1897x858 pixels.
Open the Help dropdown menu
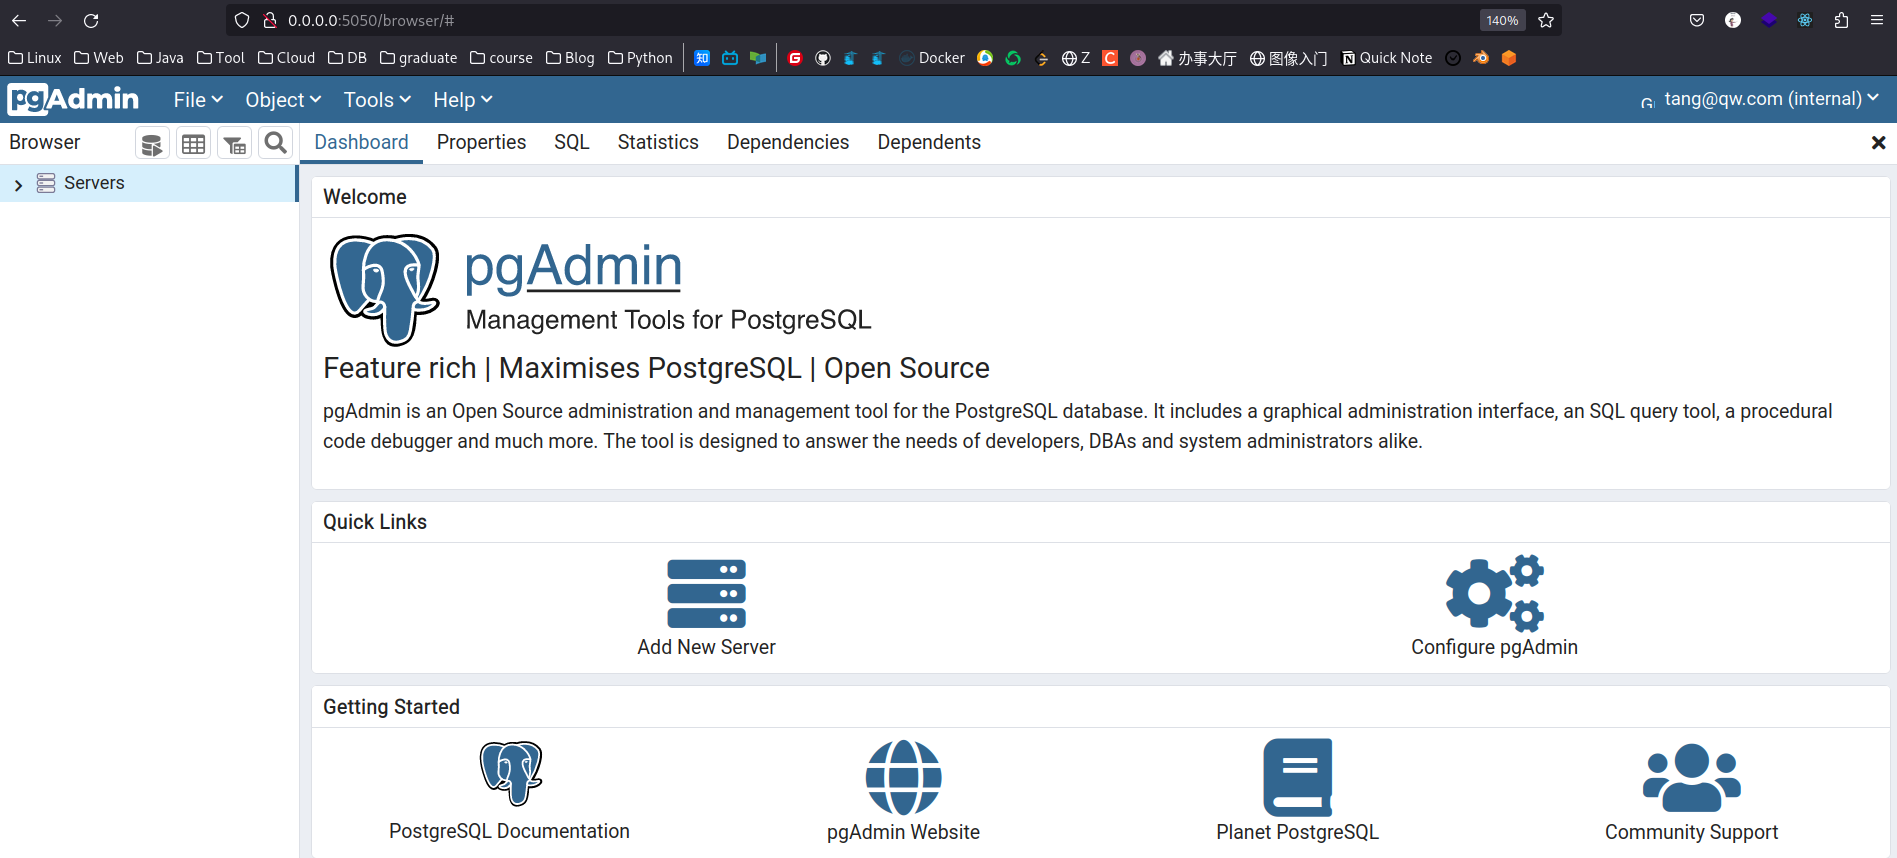click(x=463, y=100)
